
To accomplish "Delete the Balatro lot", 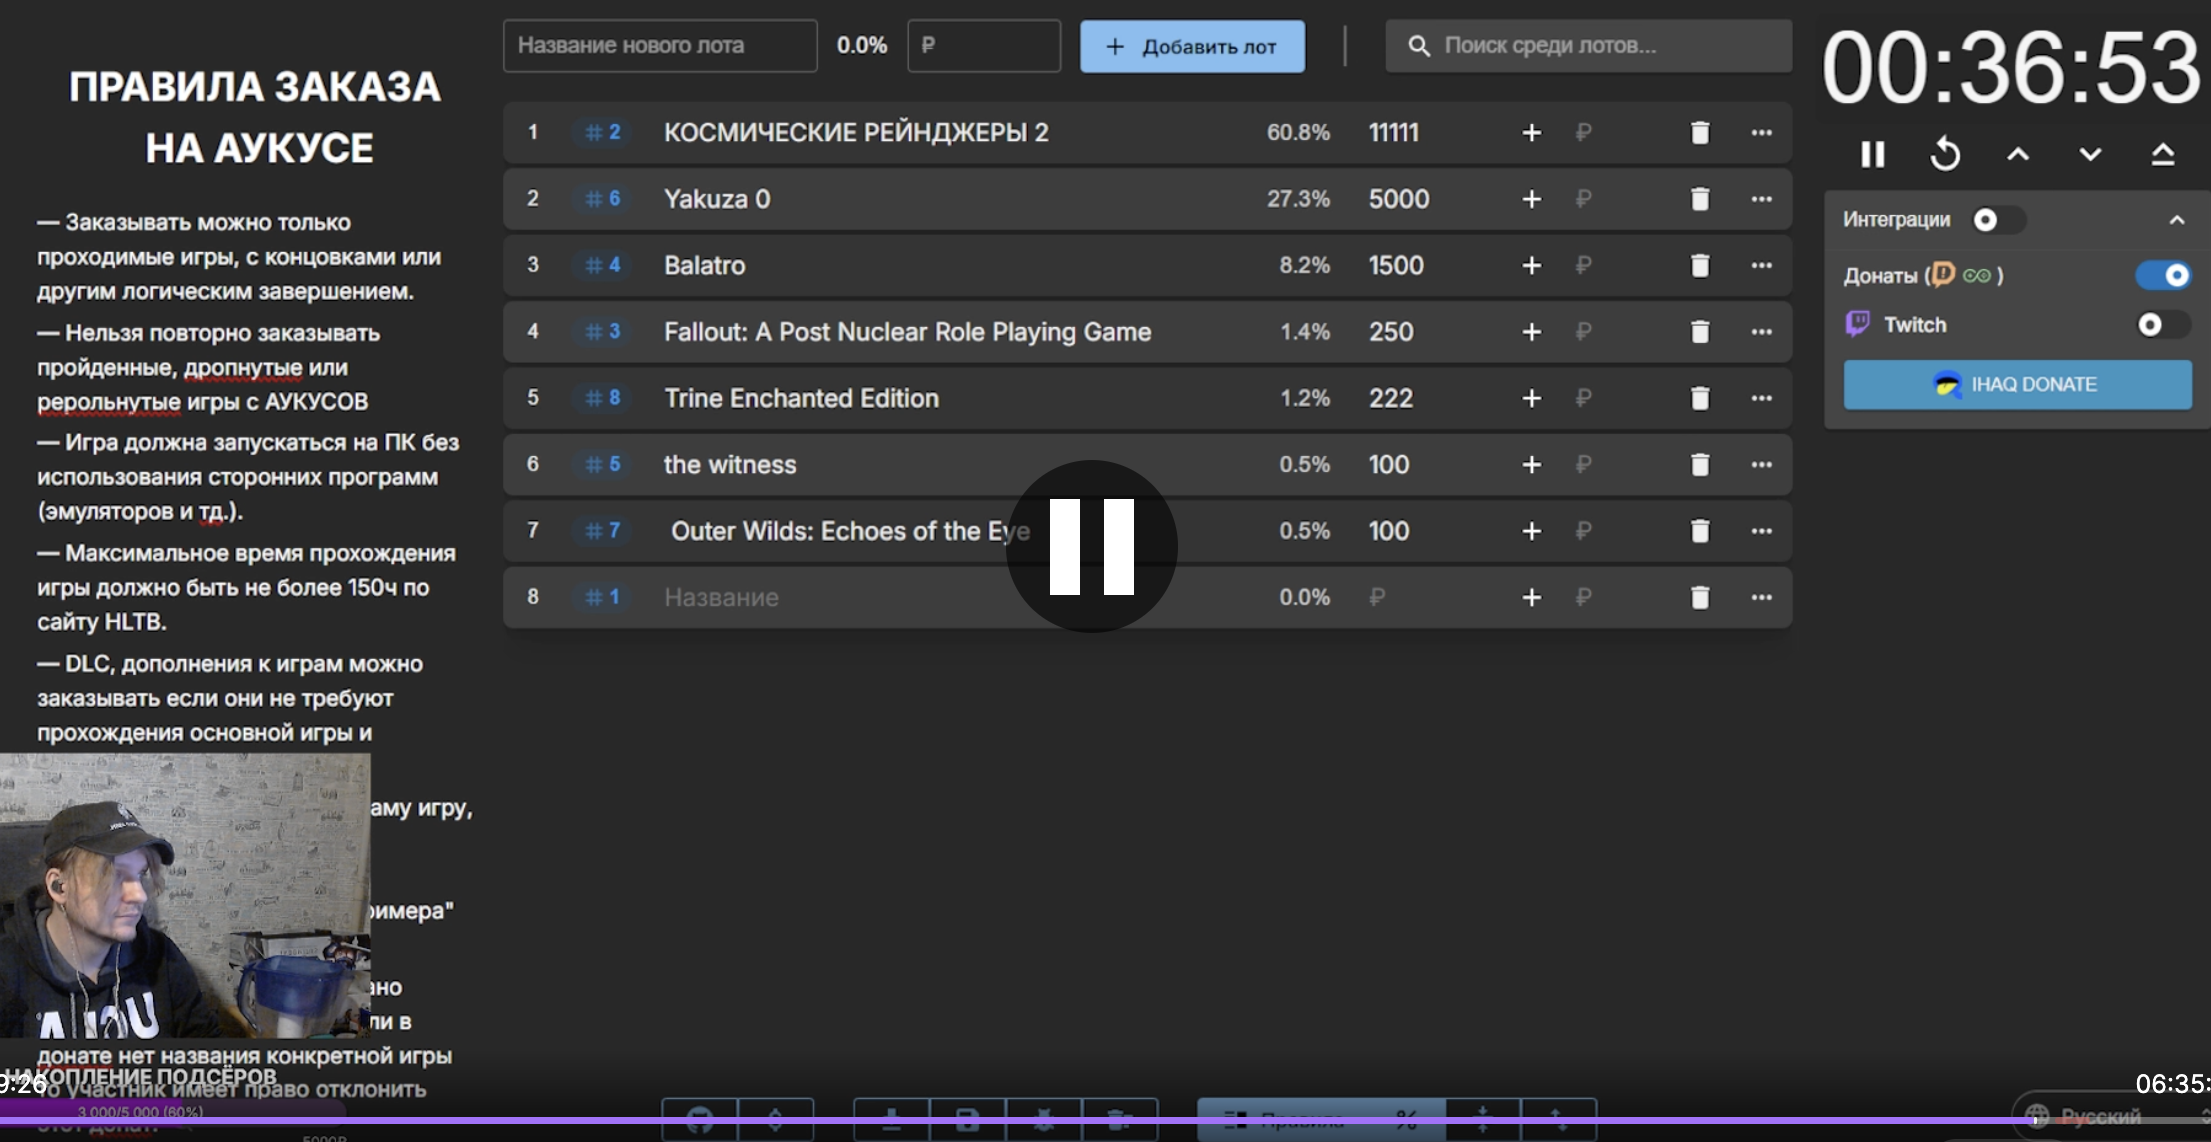I will [x=1699, y=265].
